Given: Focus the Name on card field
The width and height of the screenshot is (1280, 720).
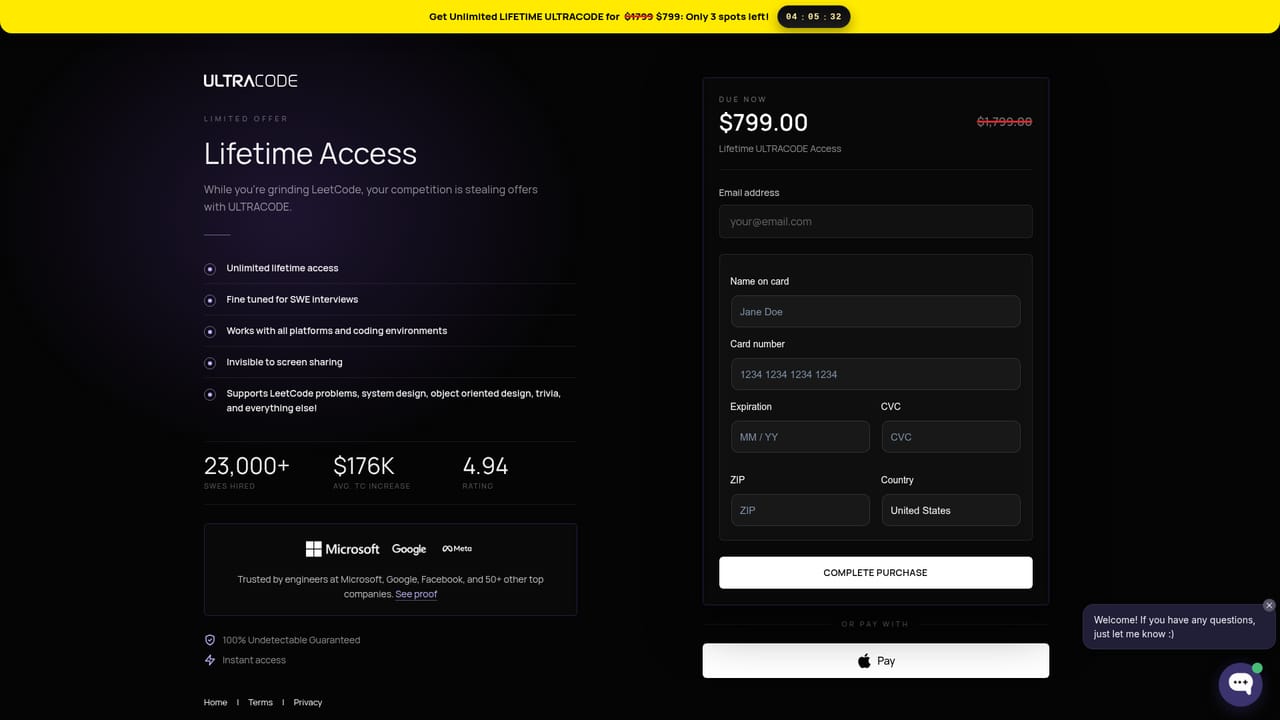Looking at the screenshot, I should [875, 311].
